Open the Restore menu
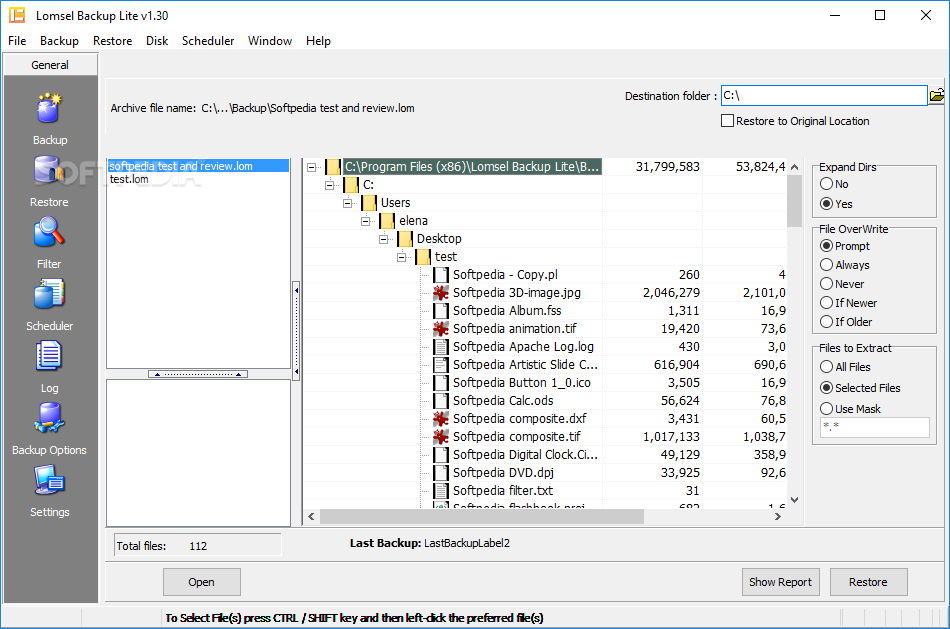The width and height of the screenshot is (950, 629). pos(113,41)
